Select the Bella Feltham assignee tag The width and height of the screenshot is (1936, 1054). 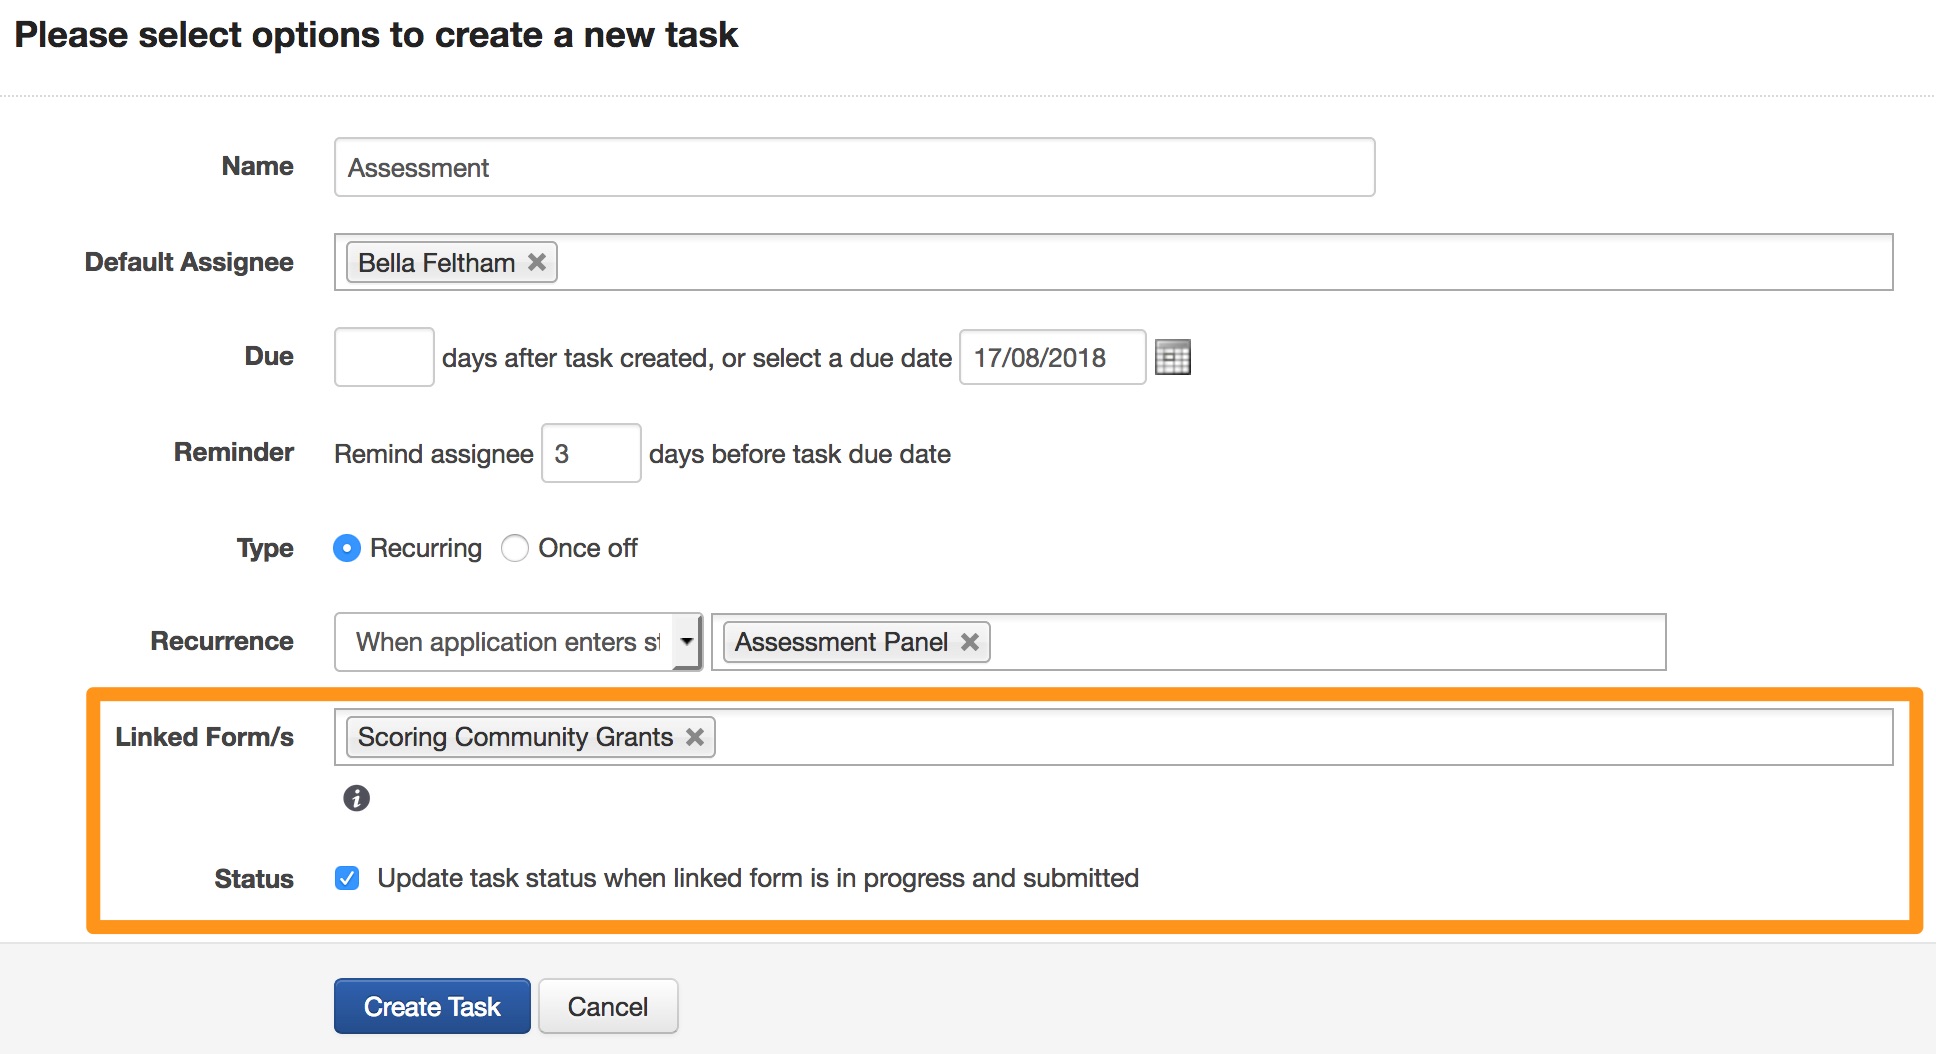436,262
